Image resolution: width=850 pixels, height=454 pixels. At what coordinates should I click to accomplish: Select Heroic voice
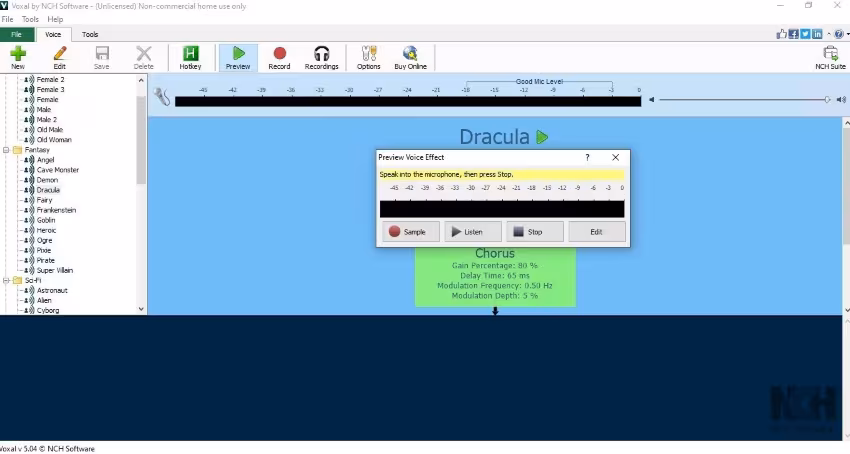(47, 231)
